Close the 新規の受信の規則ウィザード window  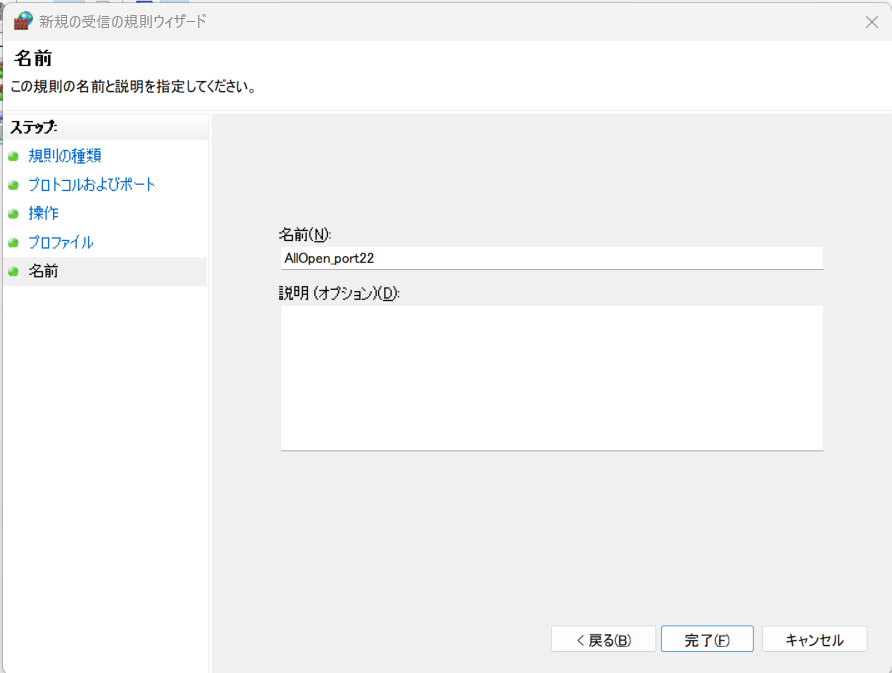tap(871, 22)
